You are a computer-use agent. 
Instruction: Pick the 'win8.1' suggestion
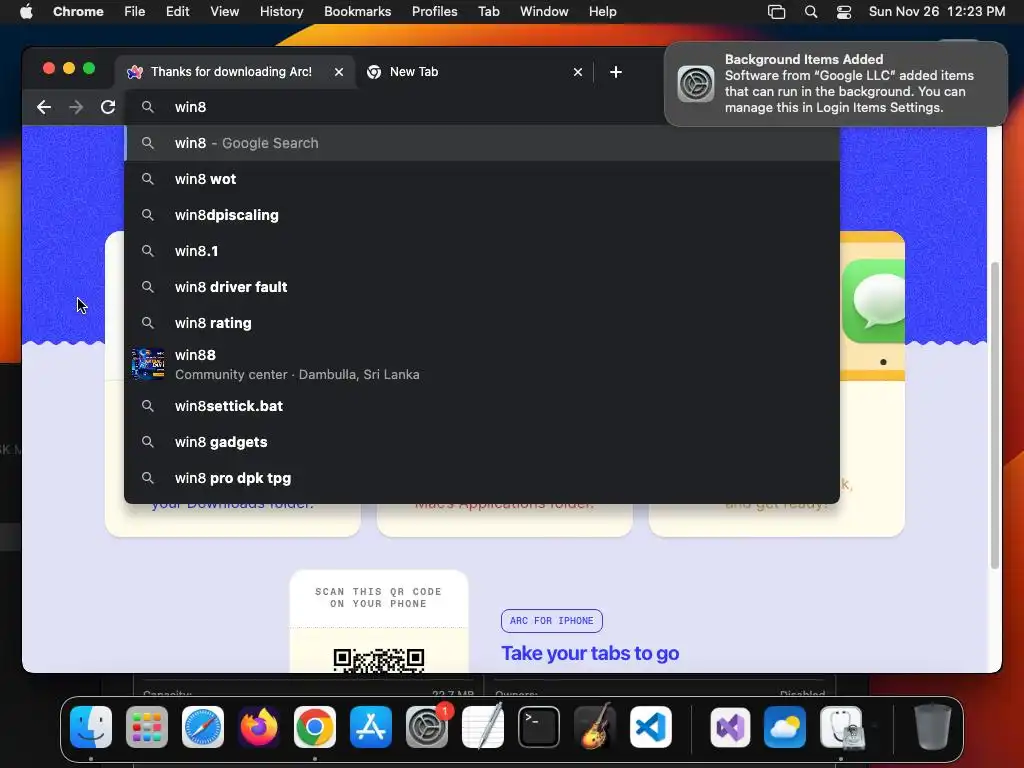(482, 251)
